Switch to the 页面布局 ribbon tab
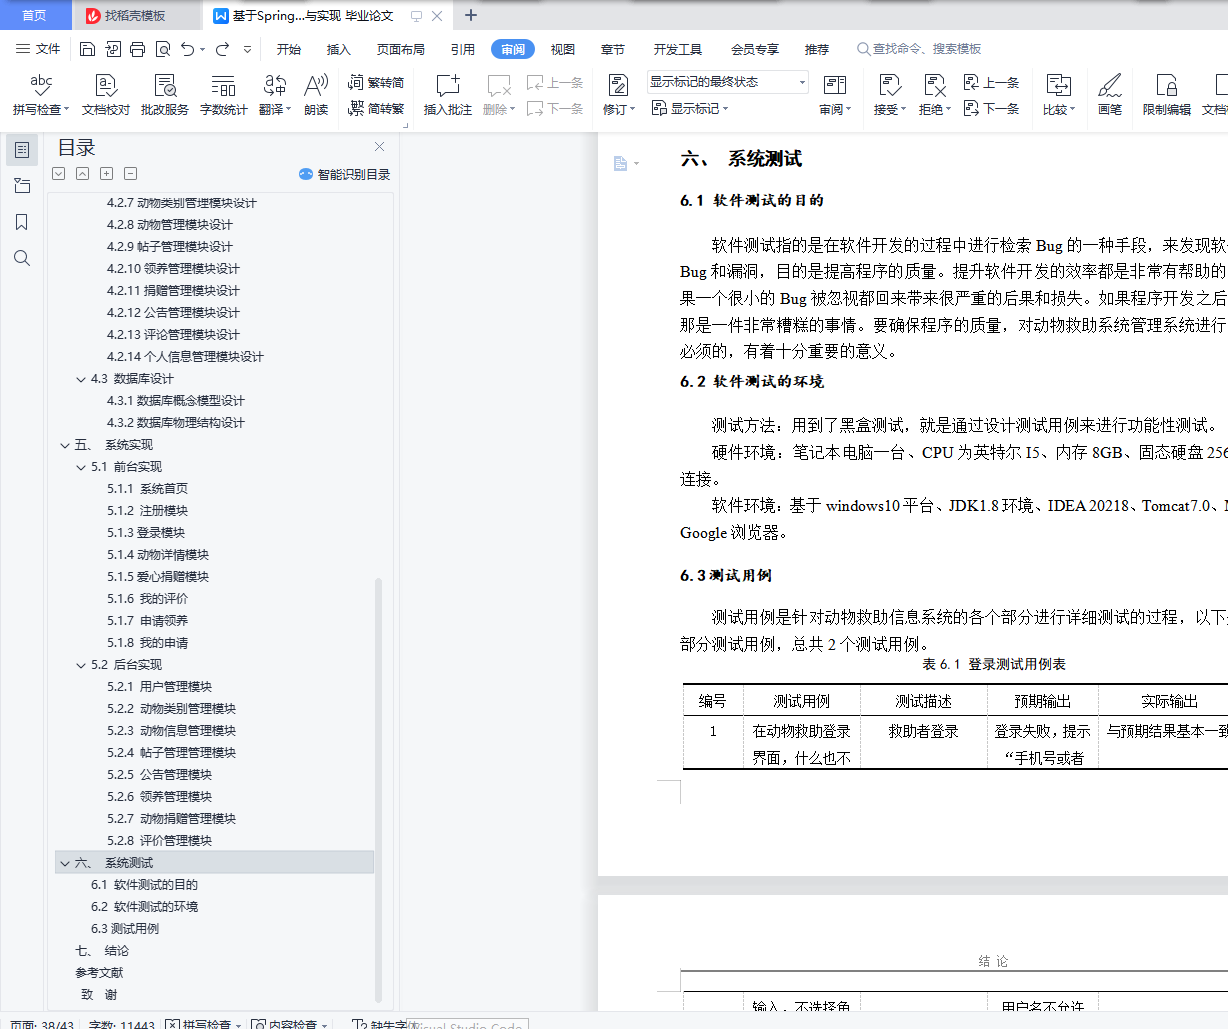 pos(401,49)
